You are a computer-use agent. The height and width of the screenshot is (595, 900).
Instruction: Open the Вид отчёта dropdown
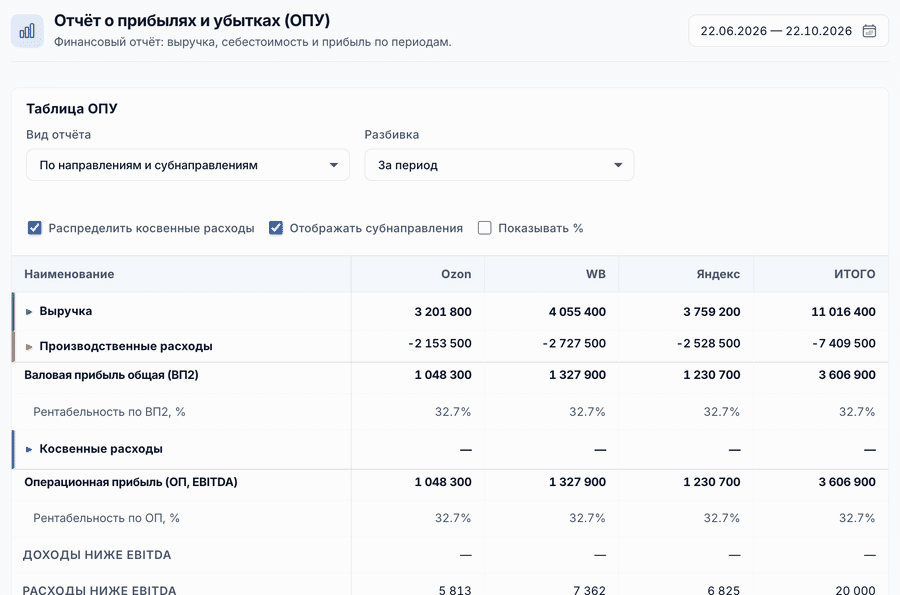188,165
